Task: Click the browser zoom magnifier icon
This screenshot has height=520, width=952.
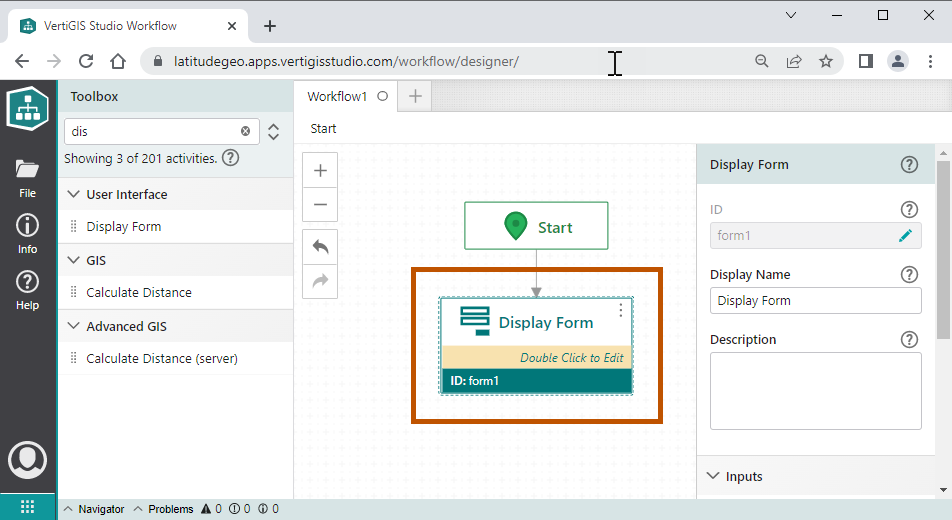Action: point(761,61)
